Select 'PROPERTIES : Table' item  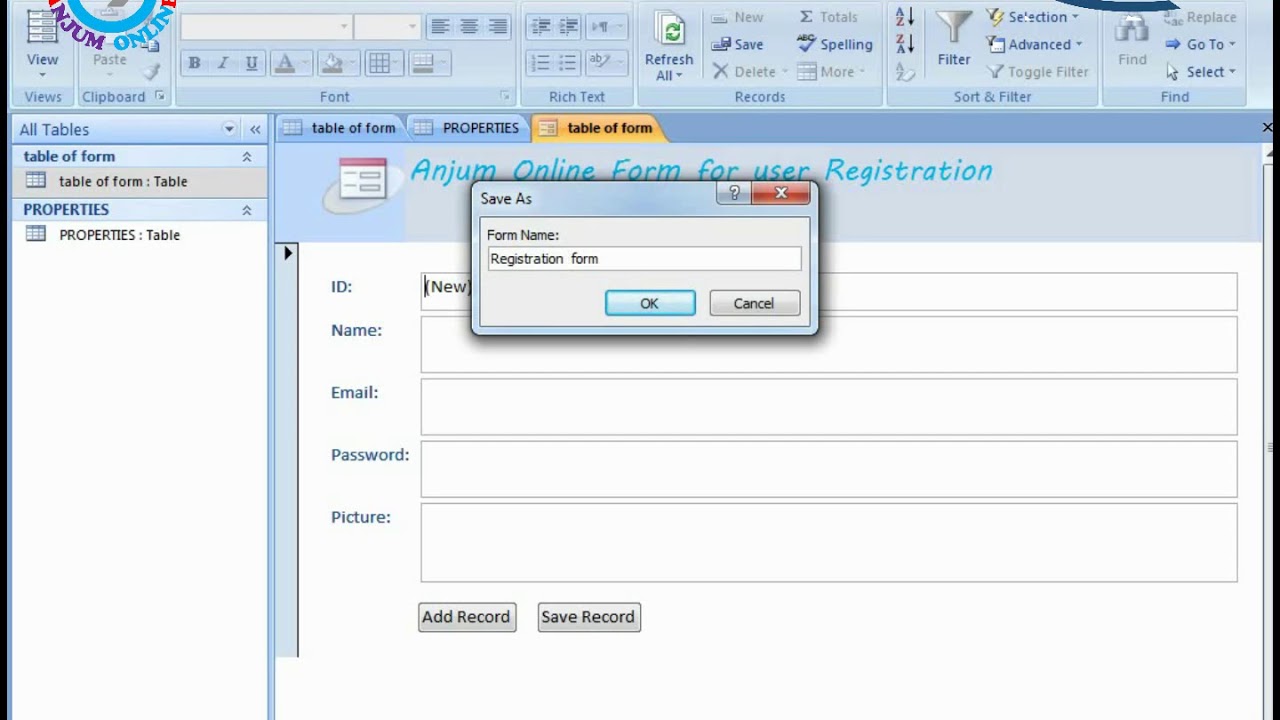tap(140, 235)
